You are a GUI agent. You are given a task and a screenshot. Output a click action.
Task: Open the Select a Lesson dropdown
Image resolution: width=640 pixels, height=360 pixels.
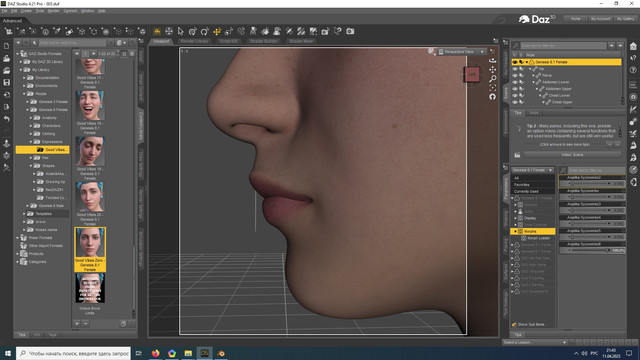(x=535, y=342)
